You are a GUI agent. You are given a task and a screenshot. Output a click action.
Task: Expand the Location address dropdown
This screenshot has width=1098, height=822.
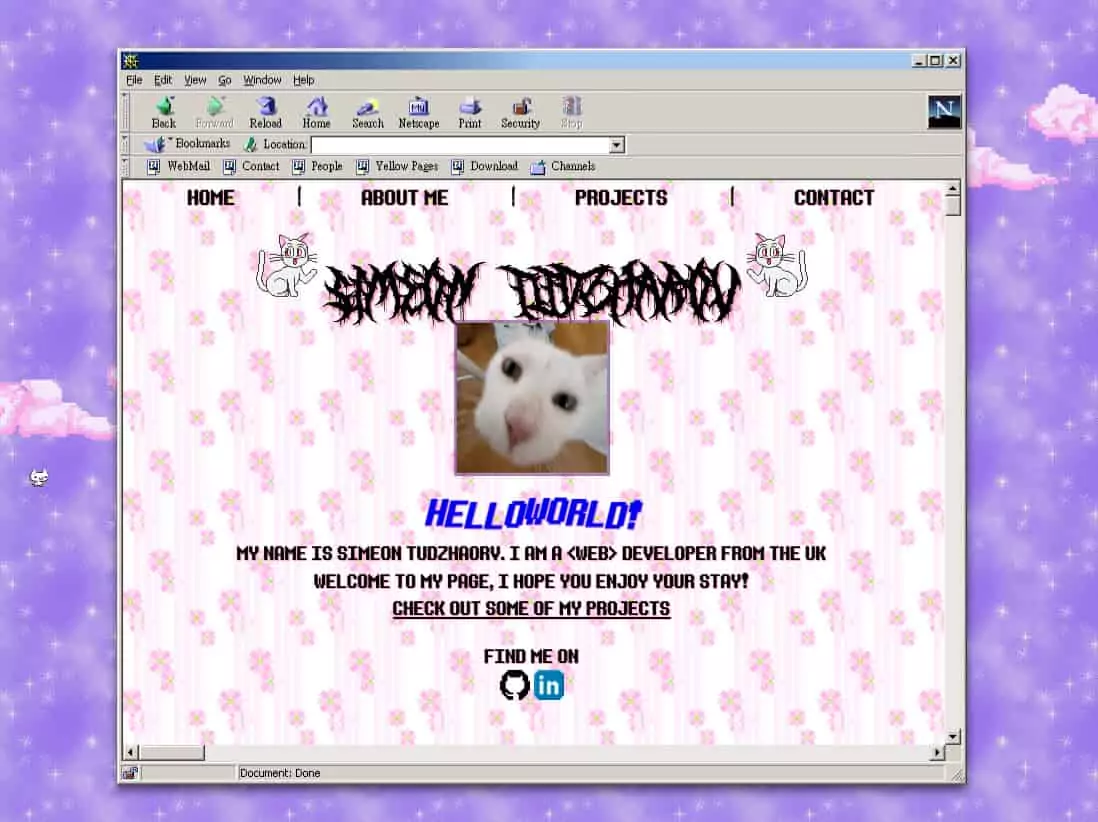point(616,145)
